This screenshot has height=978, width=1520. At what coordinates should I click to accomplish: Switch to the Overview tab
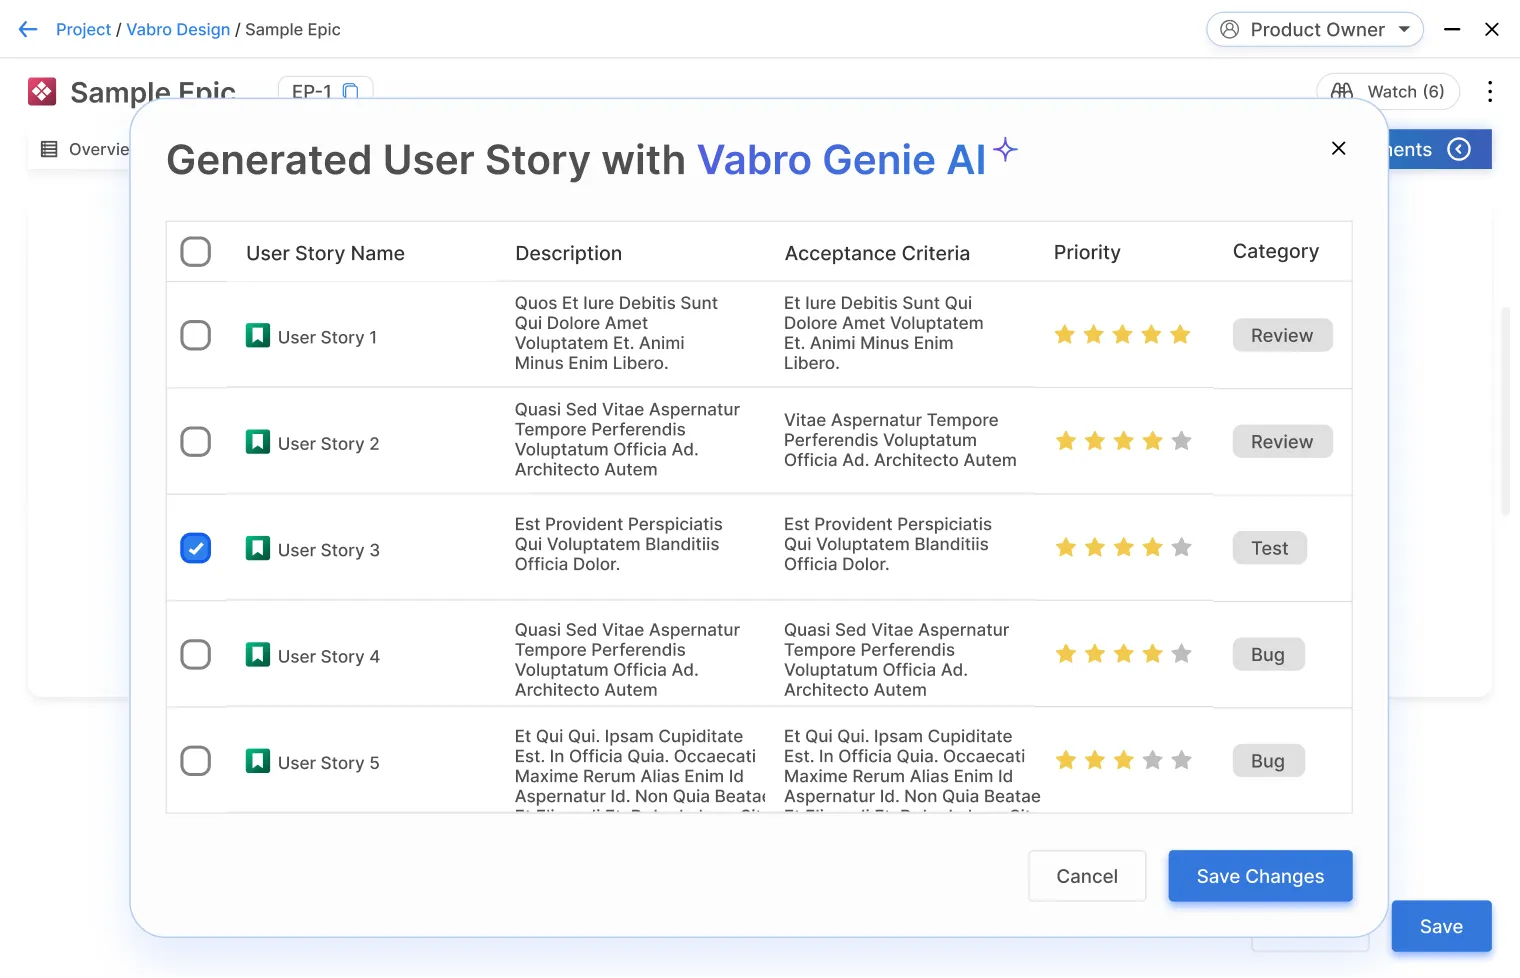click(86, 150)
